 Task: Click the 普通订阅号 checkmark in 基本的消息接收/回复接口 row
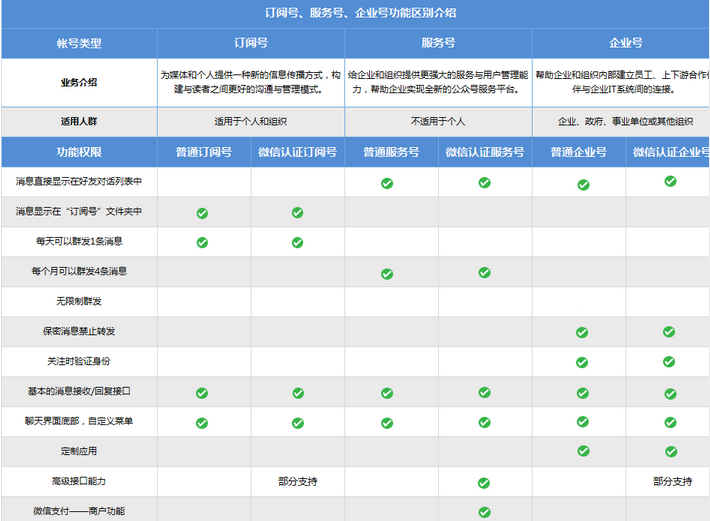[x=202, y=393]
